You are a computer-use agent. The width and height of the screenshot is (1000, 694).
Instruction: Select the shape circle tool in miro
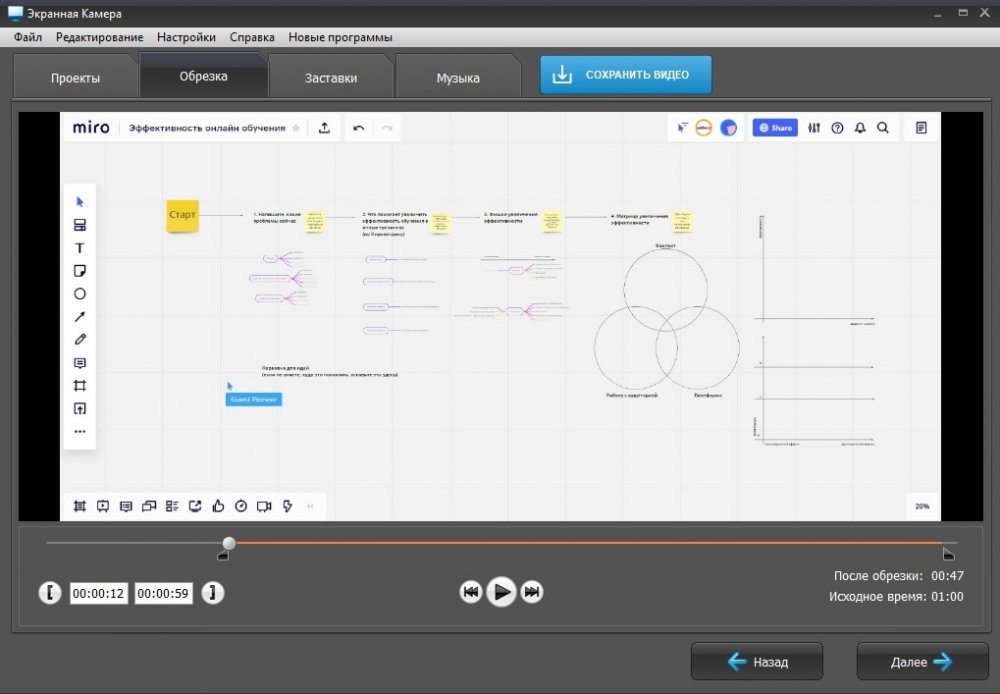[80, 294]
